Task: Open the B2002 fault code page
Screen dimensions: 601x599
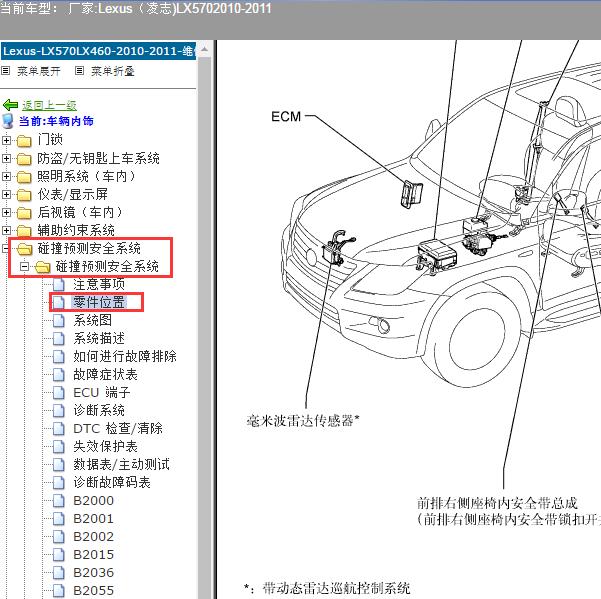Action: 94,537
